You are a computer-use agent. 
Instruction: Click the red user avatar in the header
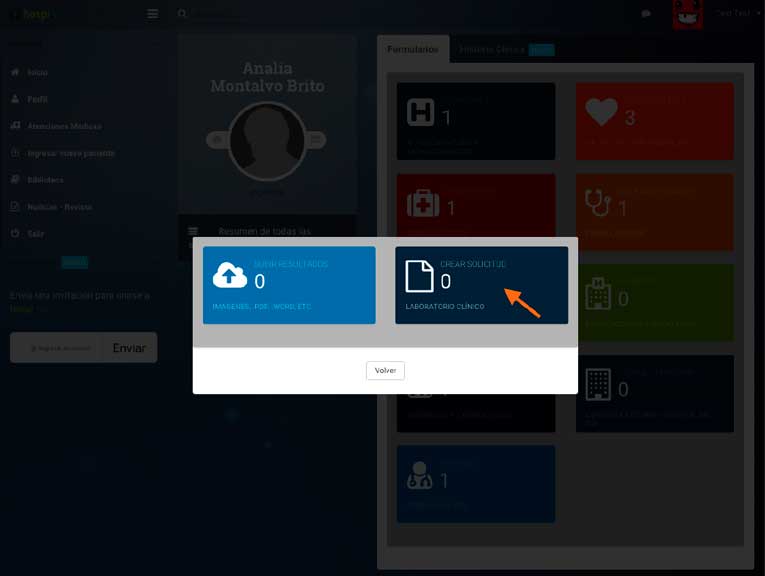point(687,14)
